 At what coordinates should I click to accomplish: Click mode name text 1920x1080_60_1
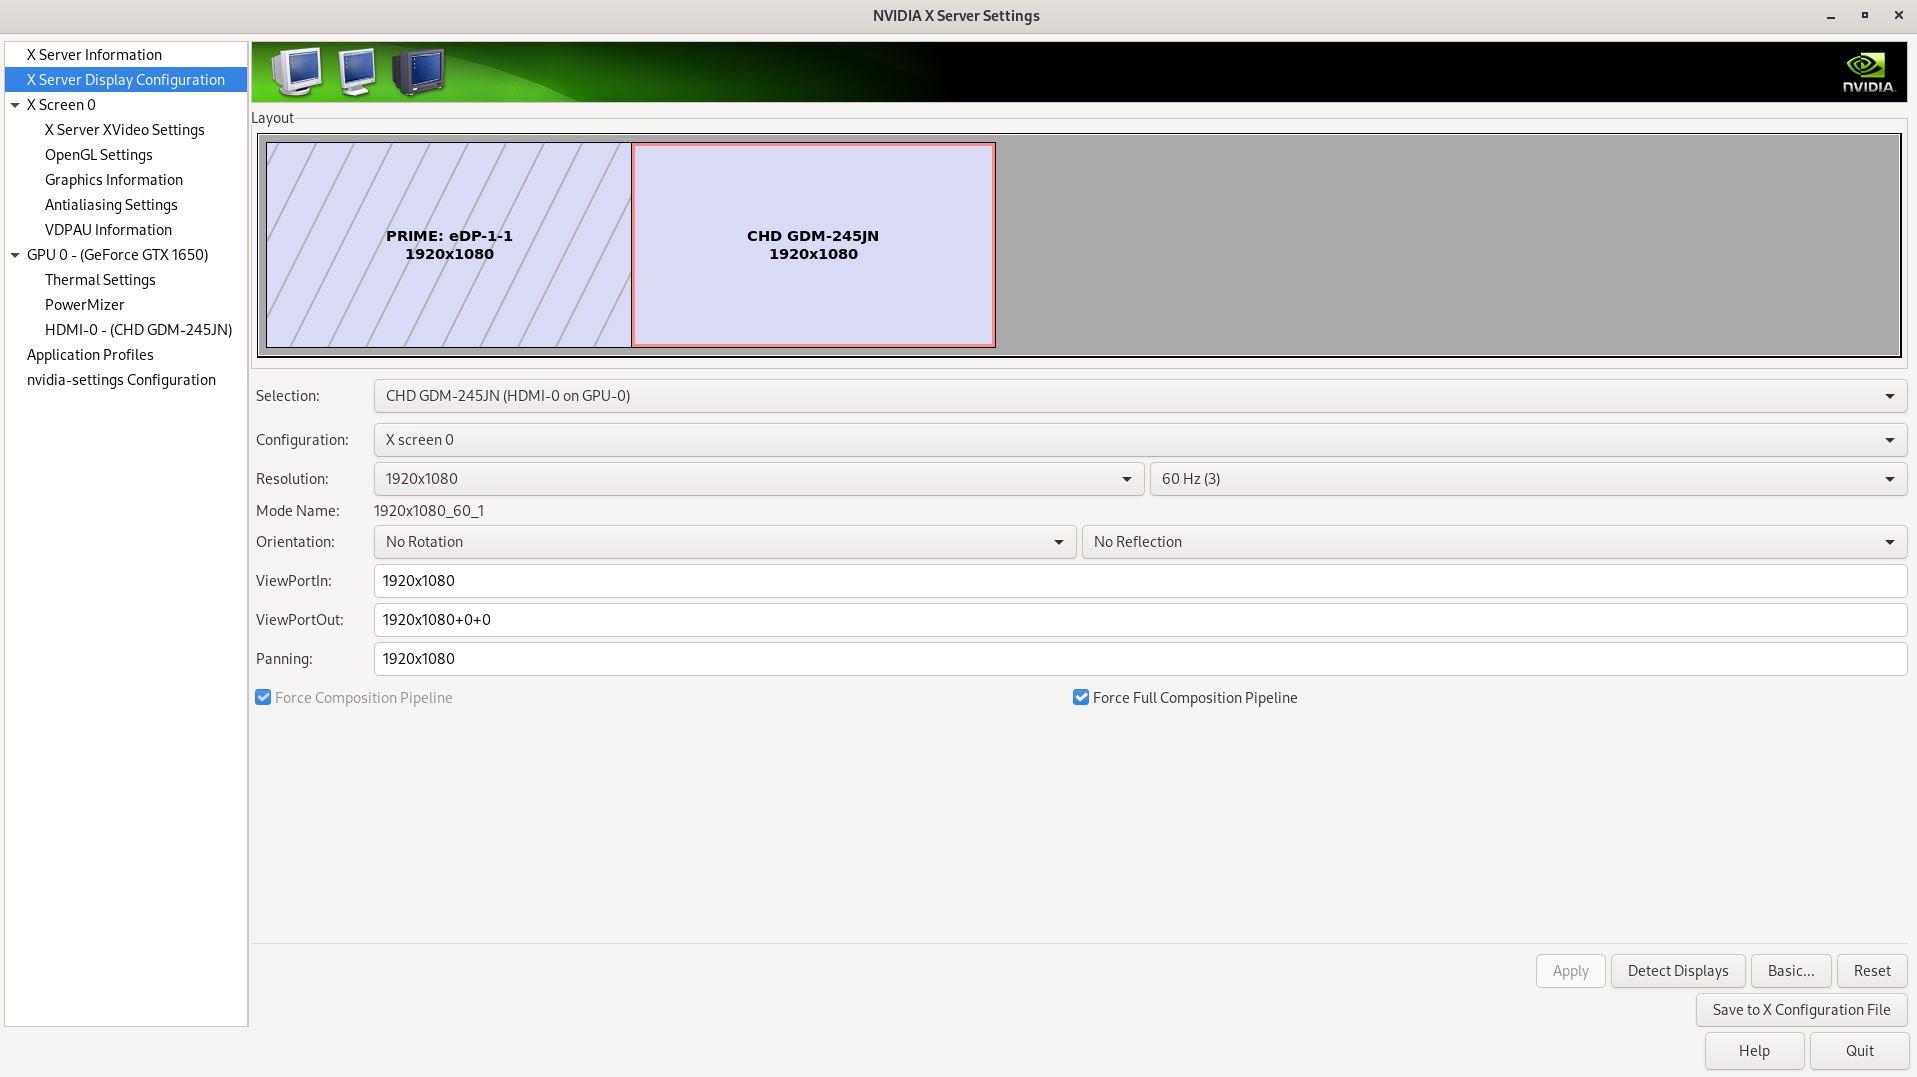pyautogui.click(x=429, y=511)
